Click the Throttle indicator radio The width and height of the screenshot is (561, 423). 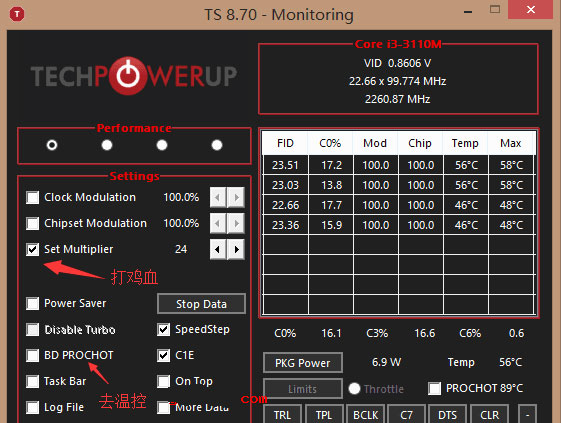[354, 388]
